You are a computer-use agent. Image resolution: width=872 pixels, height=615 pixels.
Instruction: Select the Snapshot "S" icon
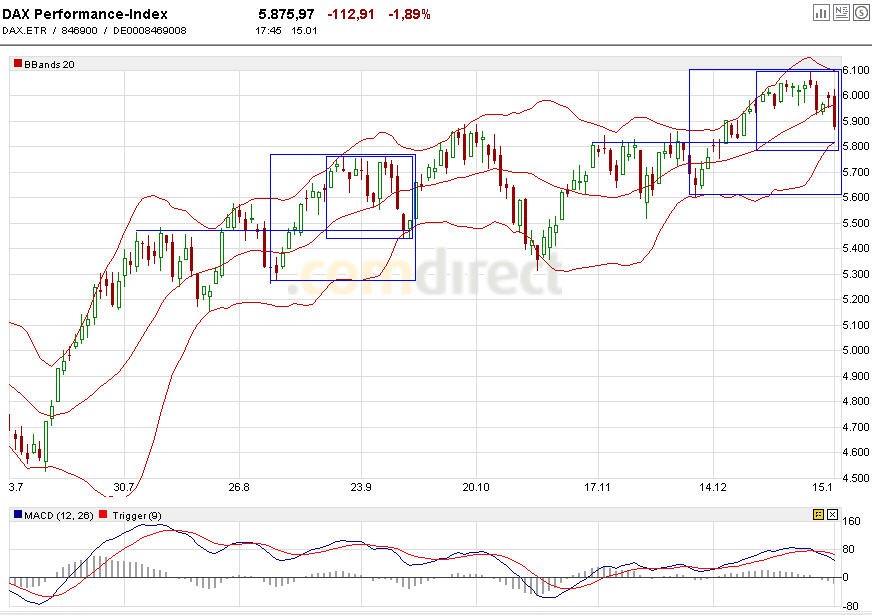click(861, 12)
